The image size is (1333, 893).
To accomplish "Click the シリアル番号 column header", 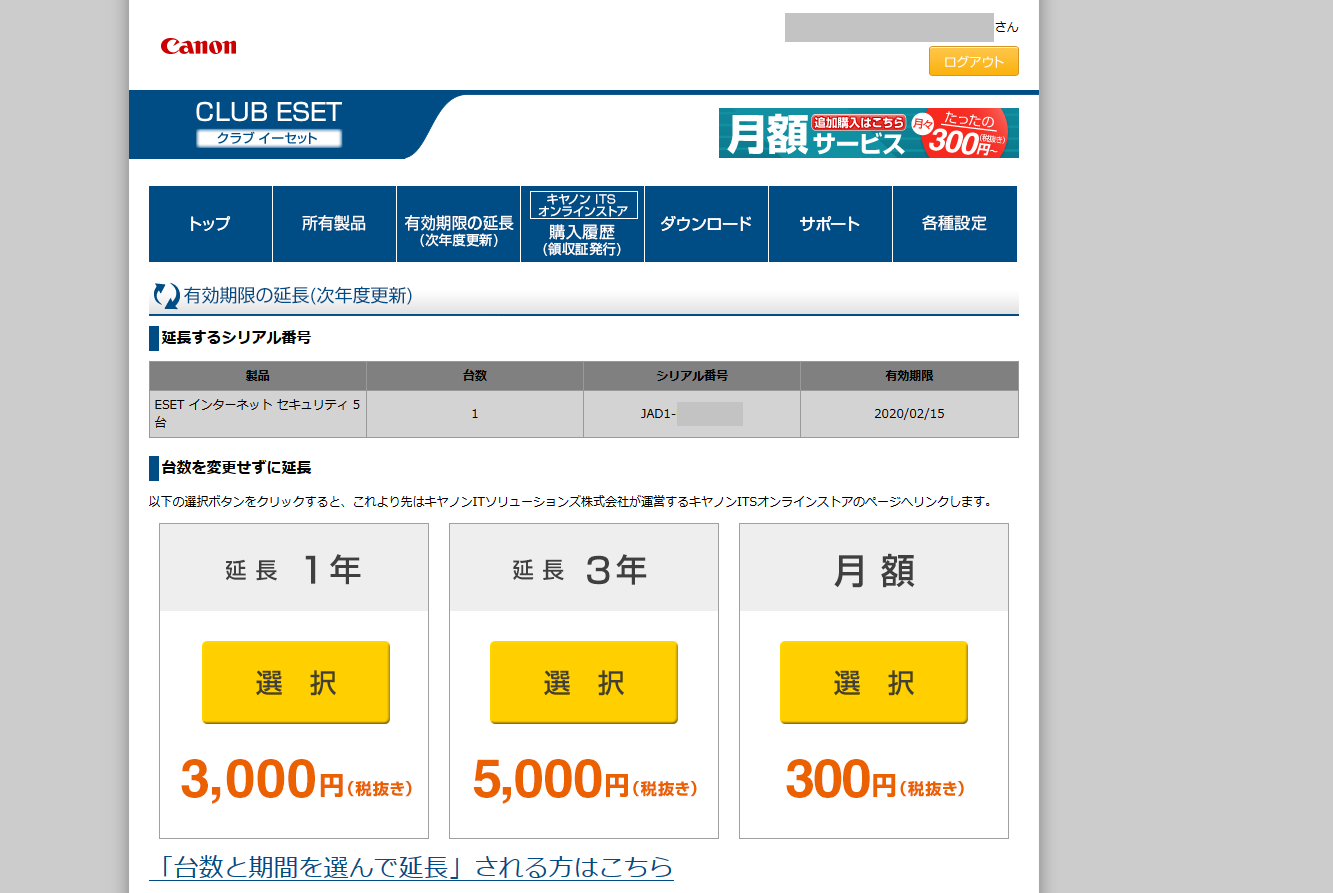I will (x=692, y=376).
